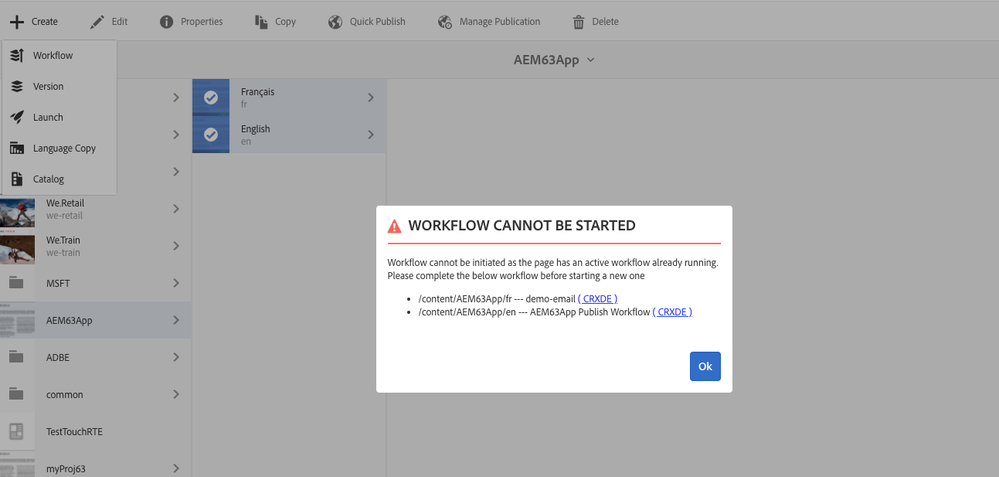Click the Edit pencil icon
Viewport: 999px width, 477px height.
97,21
